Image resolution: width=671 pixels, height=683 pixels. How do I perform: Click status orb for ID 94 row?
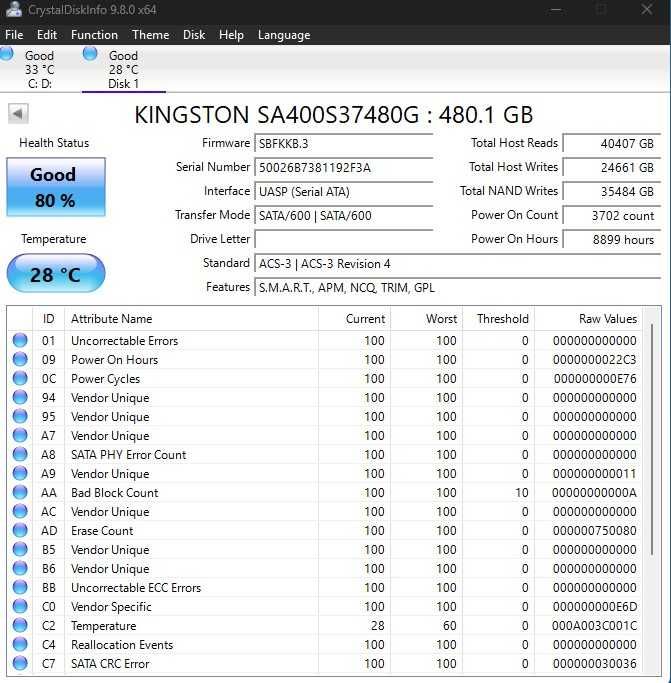click(x=20, y=397)
